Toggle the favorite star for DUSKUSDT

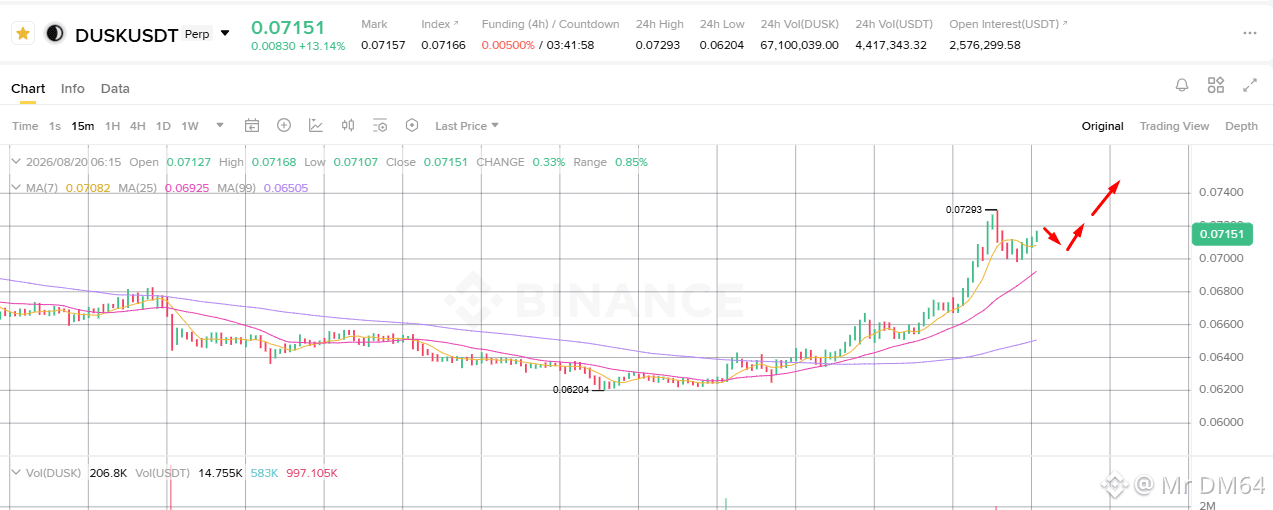tap(23, 33)
